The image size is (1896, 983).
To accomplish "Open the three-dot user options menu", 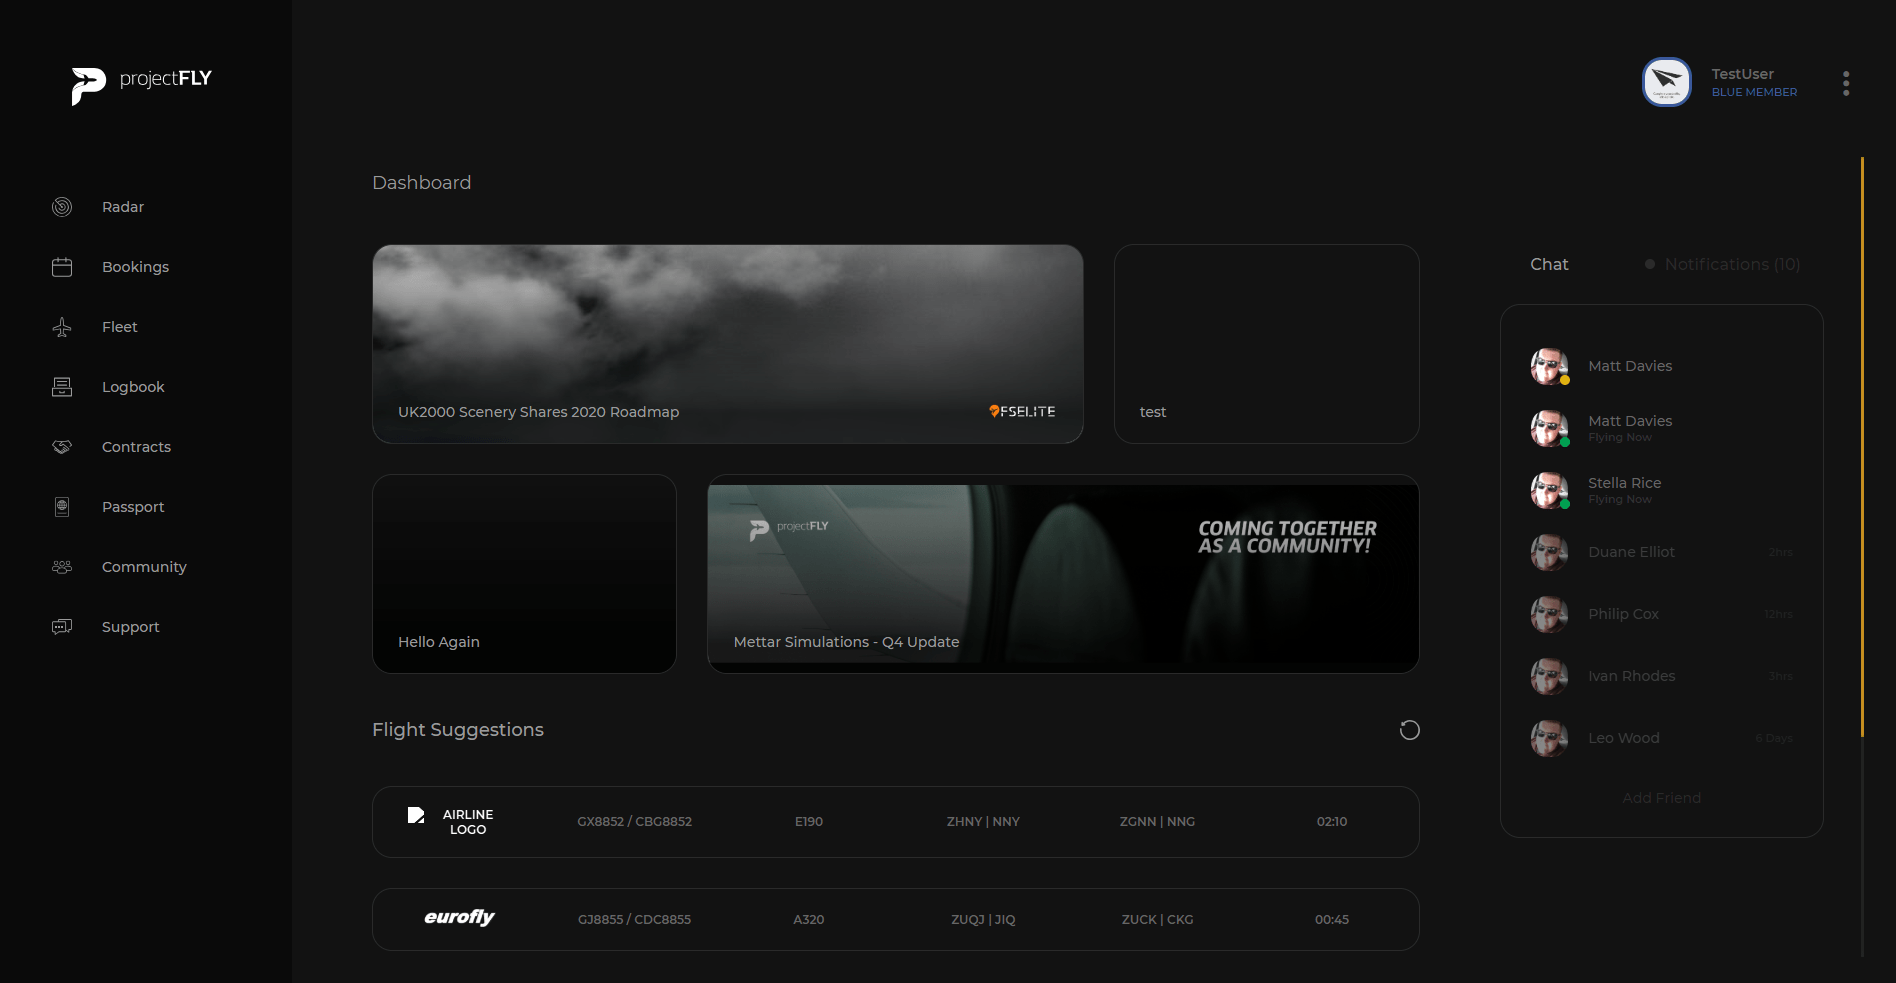I will pyautogui.click(x=1845, y=83).
